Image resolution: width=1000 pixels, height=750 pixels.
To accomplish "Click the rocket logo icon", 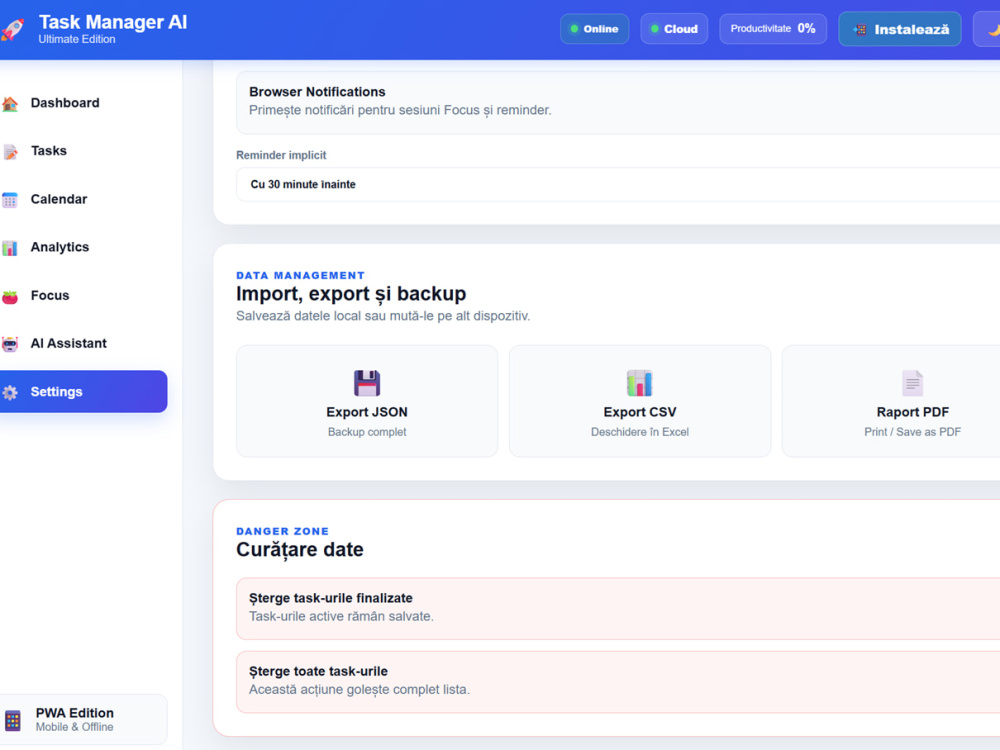I will [12, 29].
